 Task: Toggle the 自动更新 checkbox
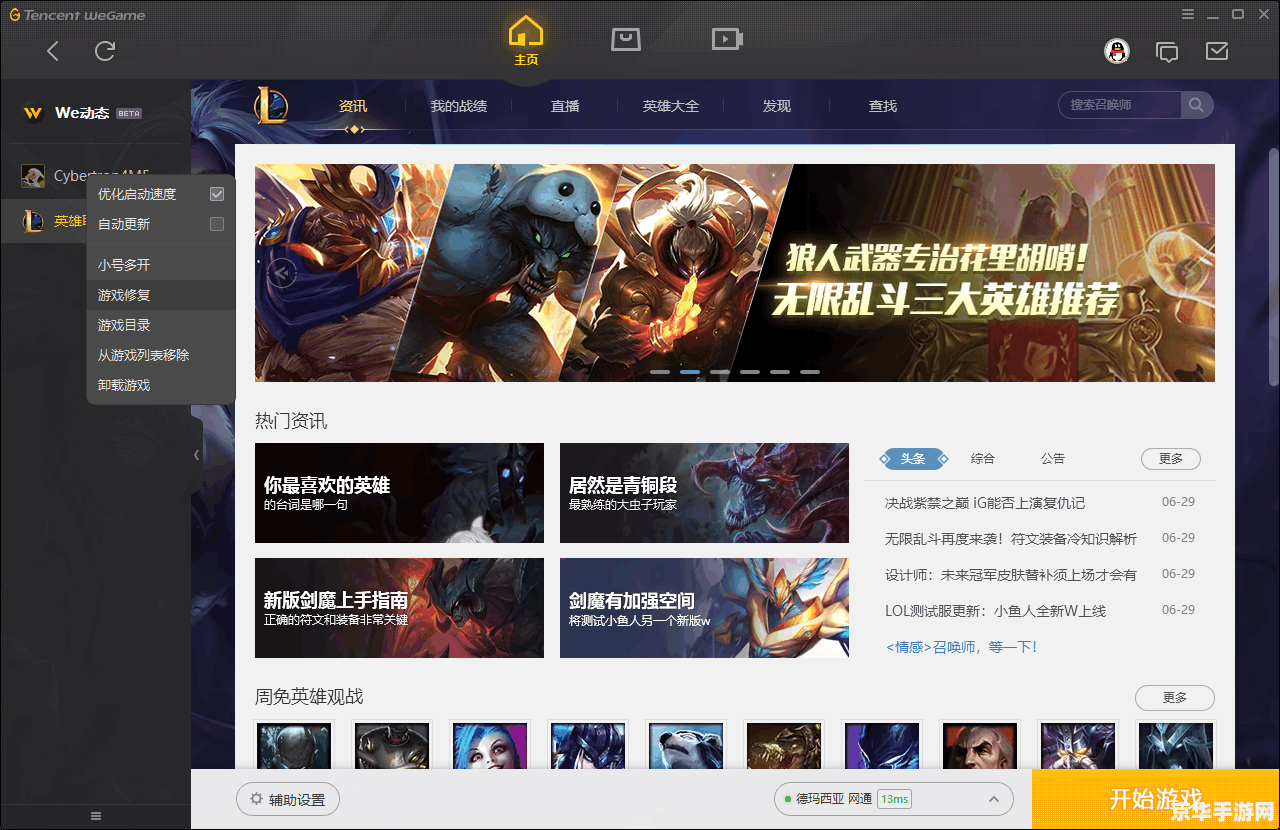pos(217,224)
